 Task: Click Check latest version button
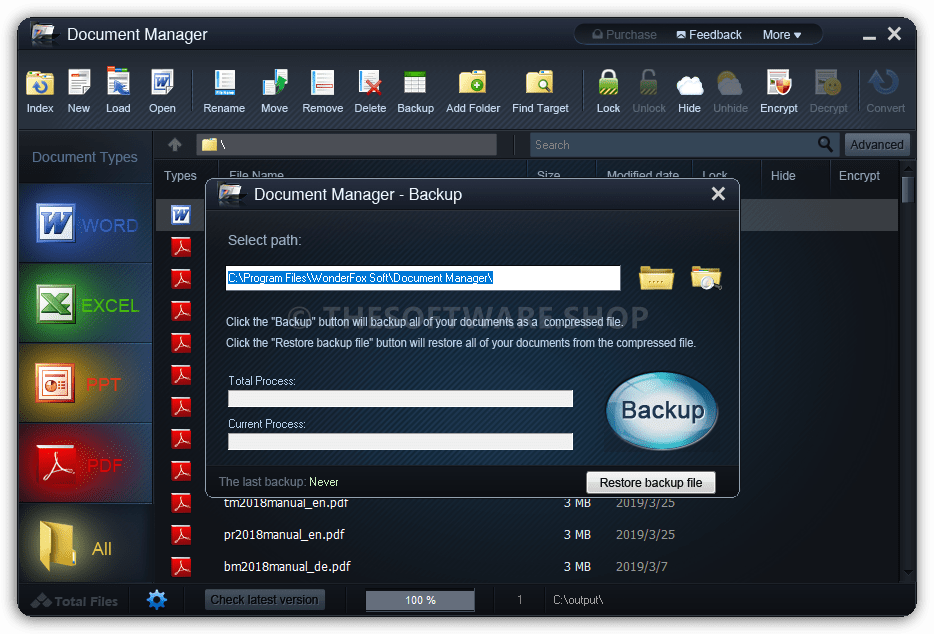[x=264, y=599]
